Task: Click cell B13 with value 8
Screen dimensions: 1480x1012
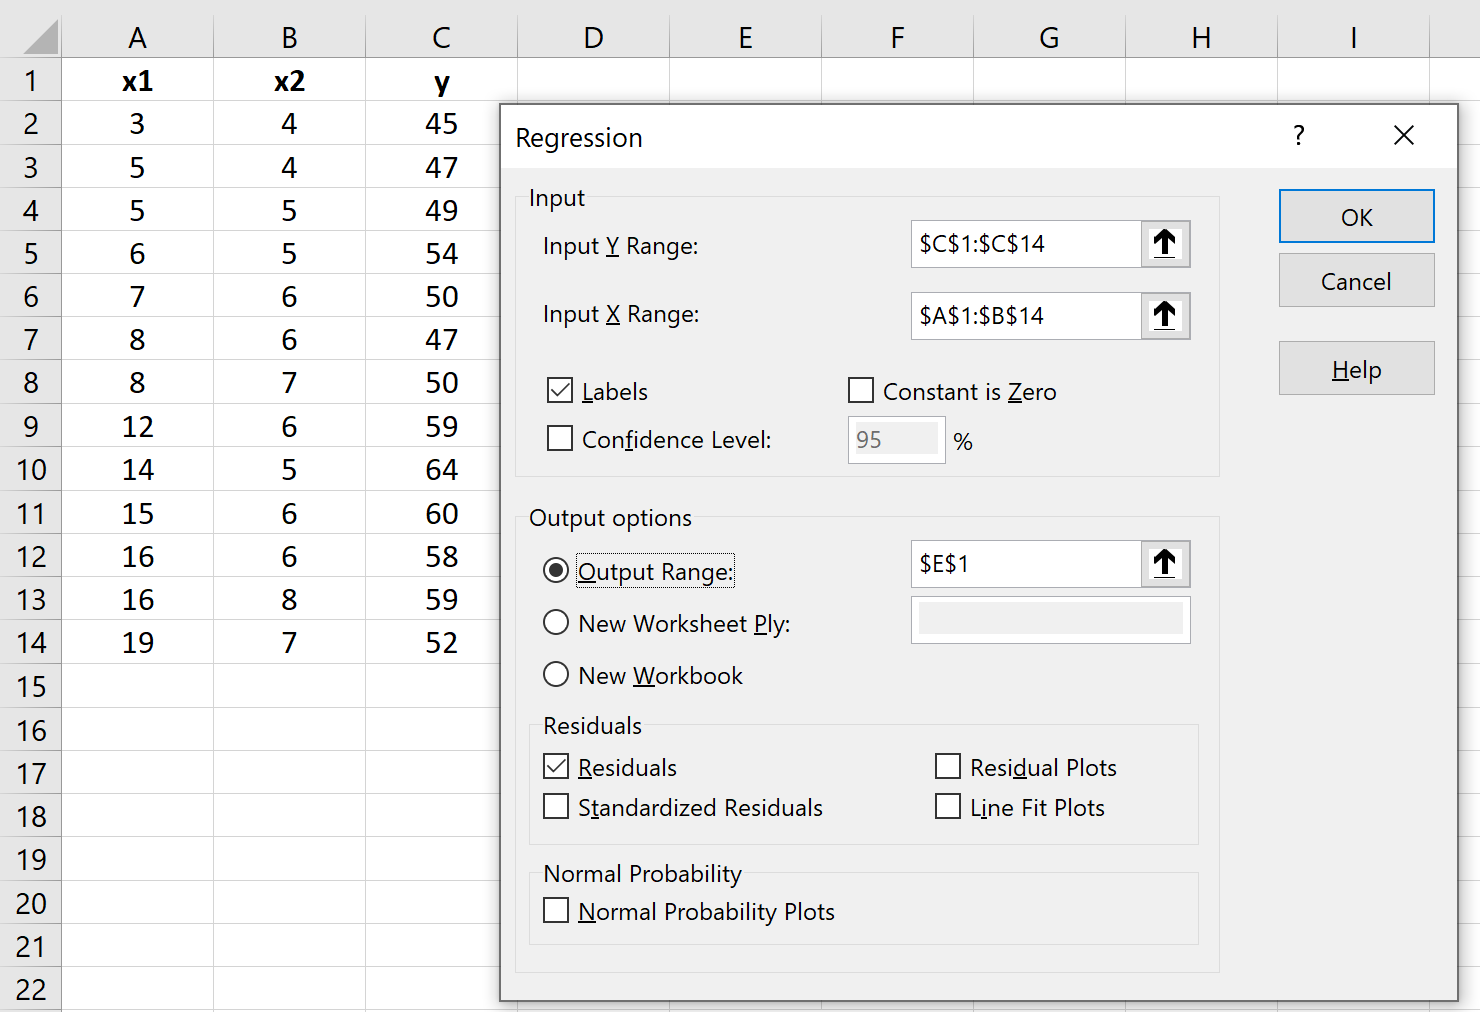Action: coord(290,599)
